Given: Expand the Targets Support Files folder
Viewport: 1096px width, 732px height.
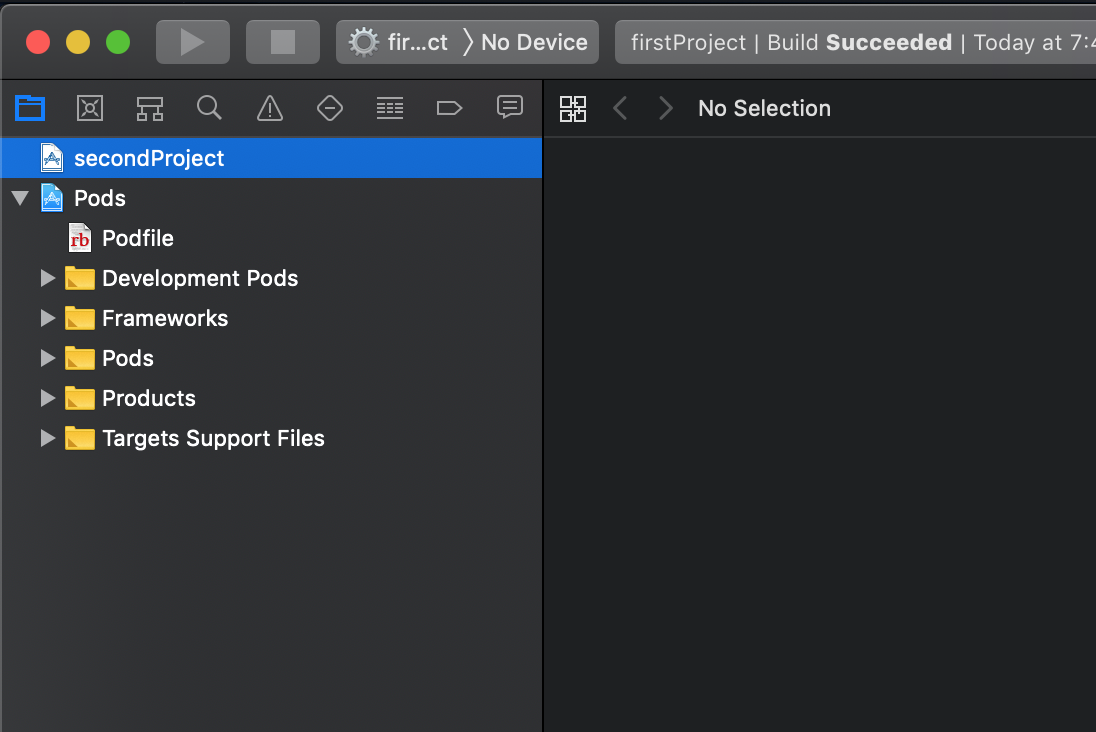Looking at the screenshot, I should coord(48,438).
